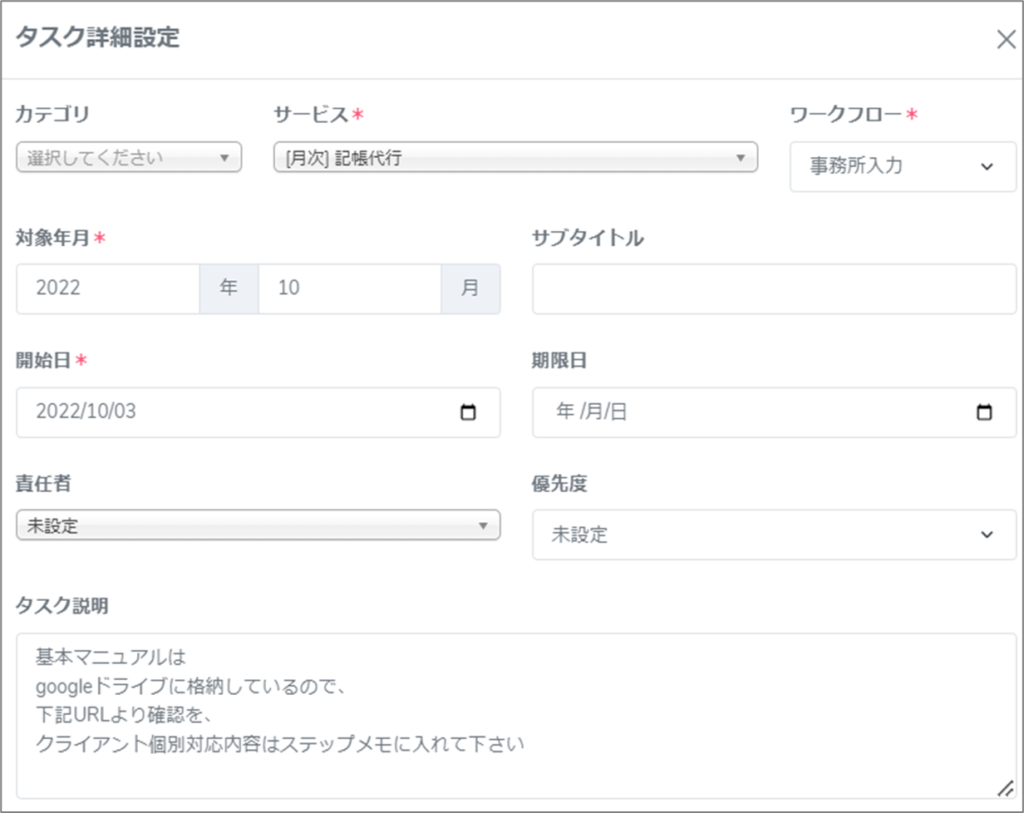Click the 対象年月 field label

[x=53, y=238]
